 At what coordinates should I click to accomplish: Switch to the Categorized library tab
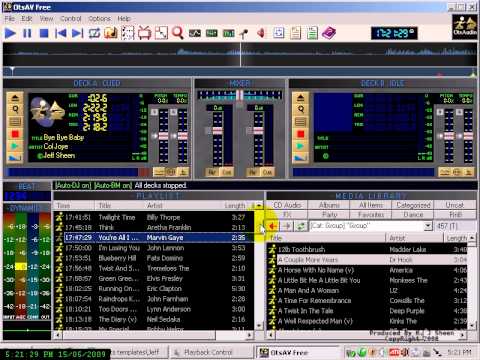pos(413,205)
